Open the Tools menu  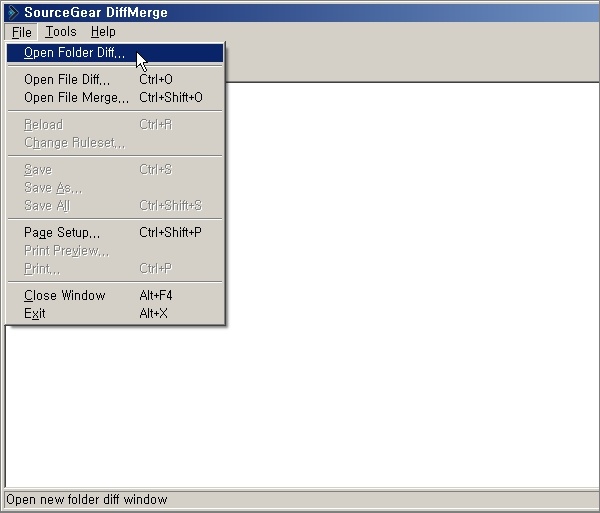(x=61, y=32)
